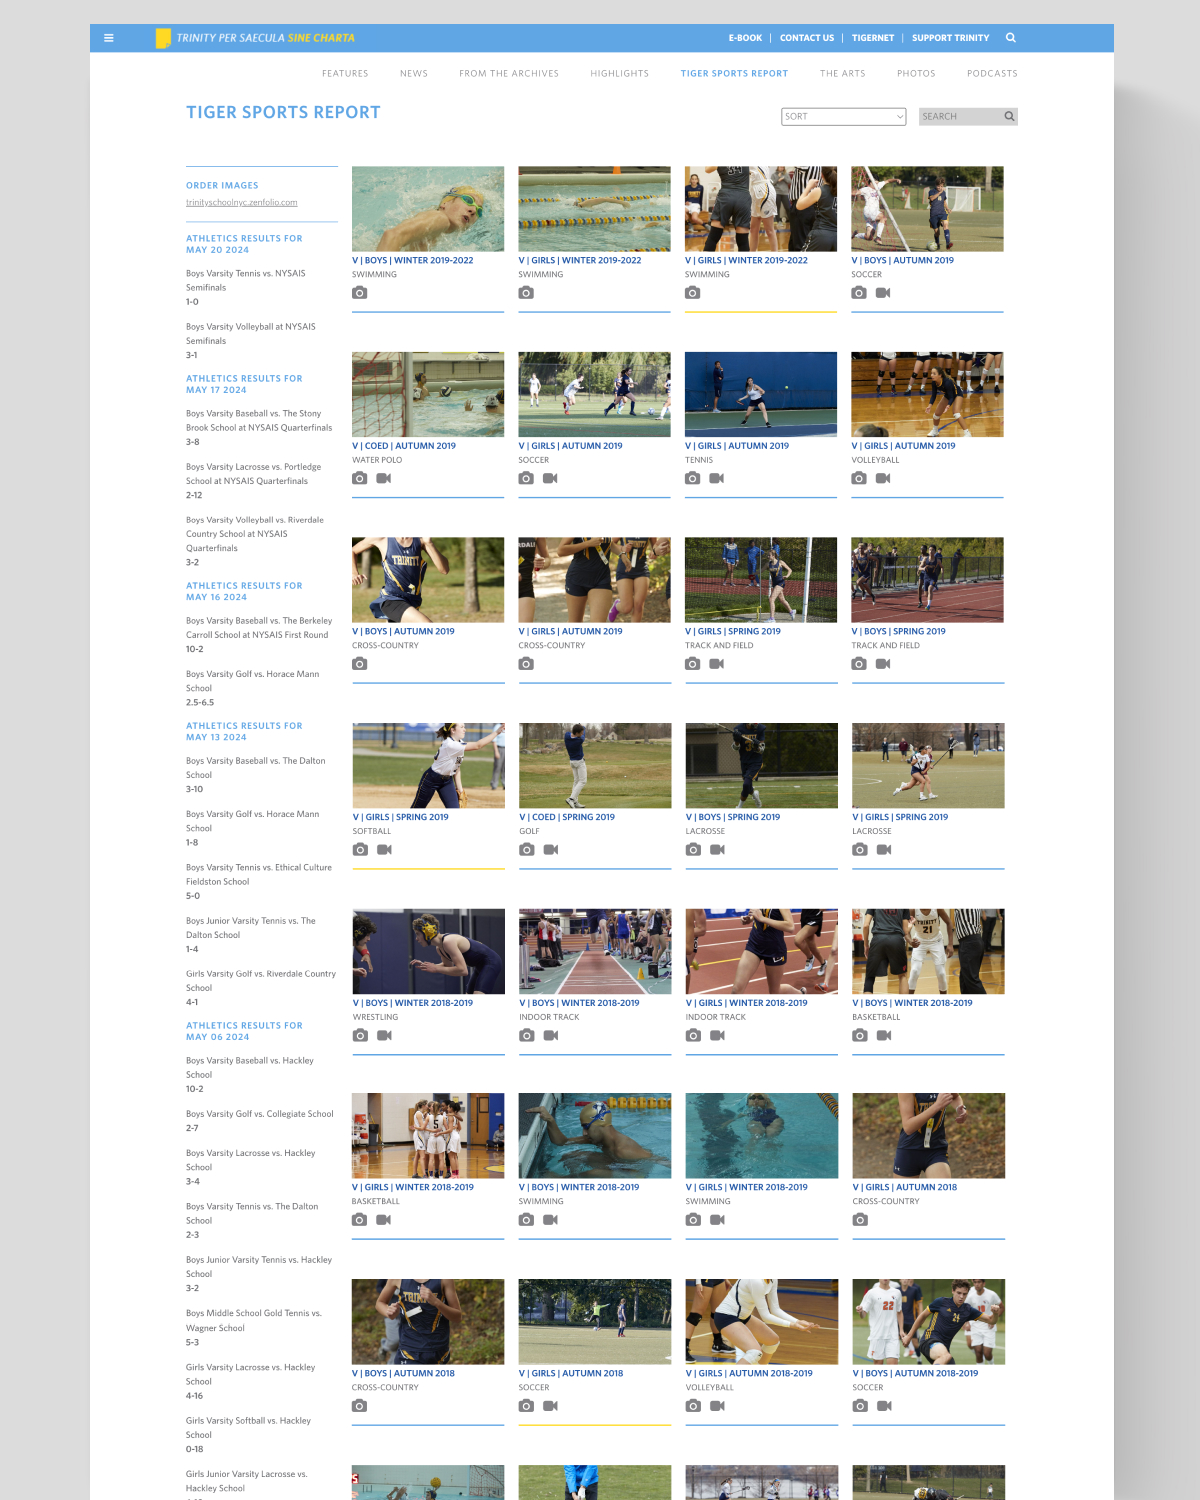This screenshot has height=1500, width=1200.
Task: Click video icon under Coed Spring 2019 Golf
Action: (551, 850)
